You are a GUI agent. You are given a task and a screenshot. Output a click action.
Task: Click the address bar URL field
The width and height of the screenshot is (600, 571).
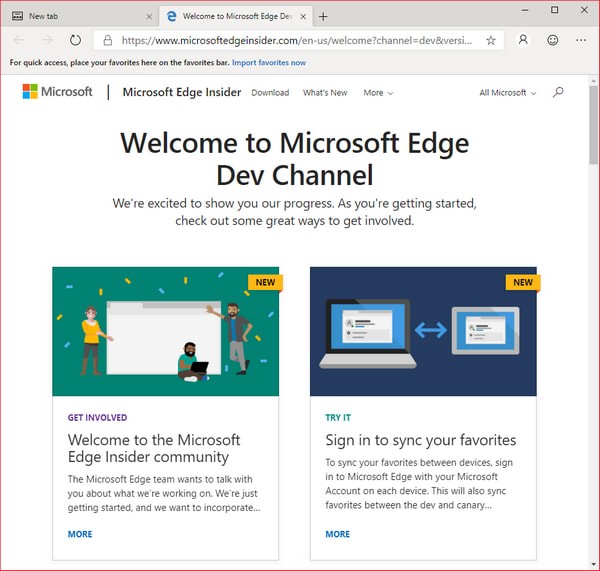point(300,41)
